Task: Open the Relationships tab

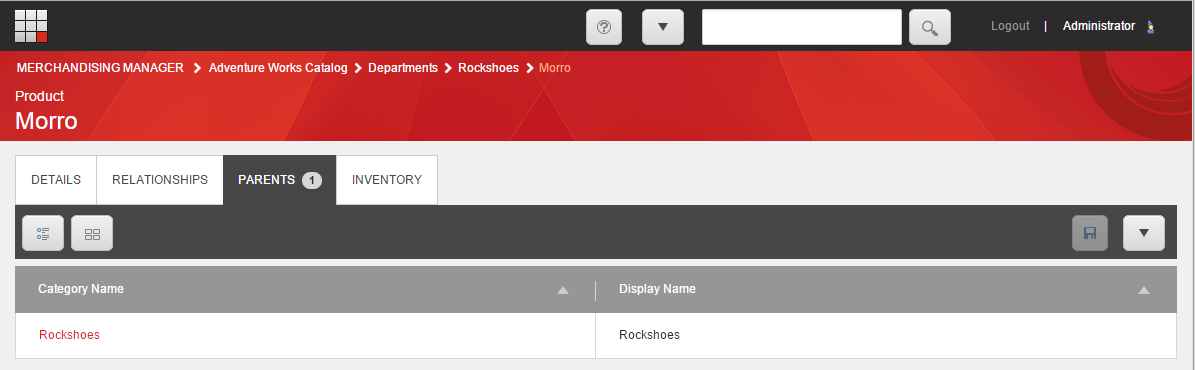Action: 160,180
